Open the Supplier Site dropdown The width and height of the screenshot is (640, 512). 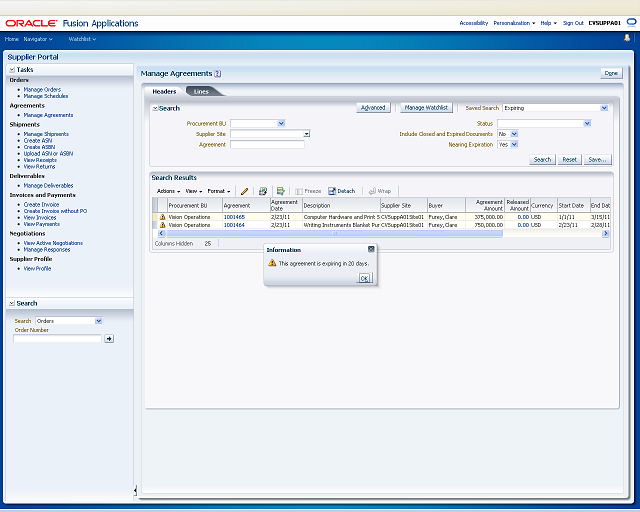[307, 134]
